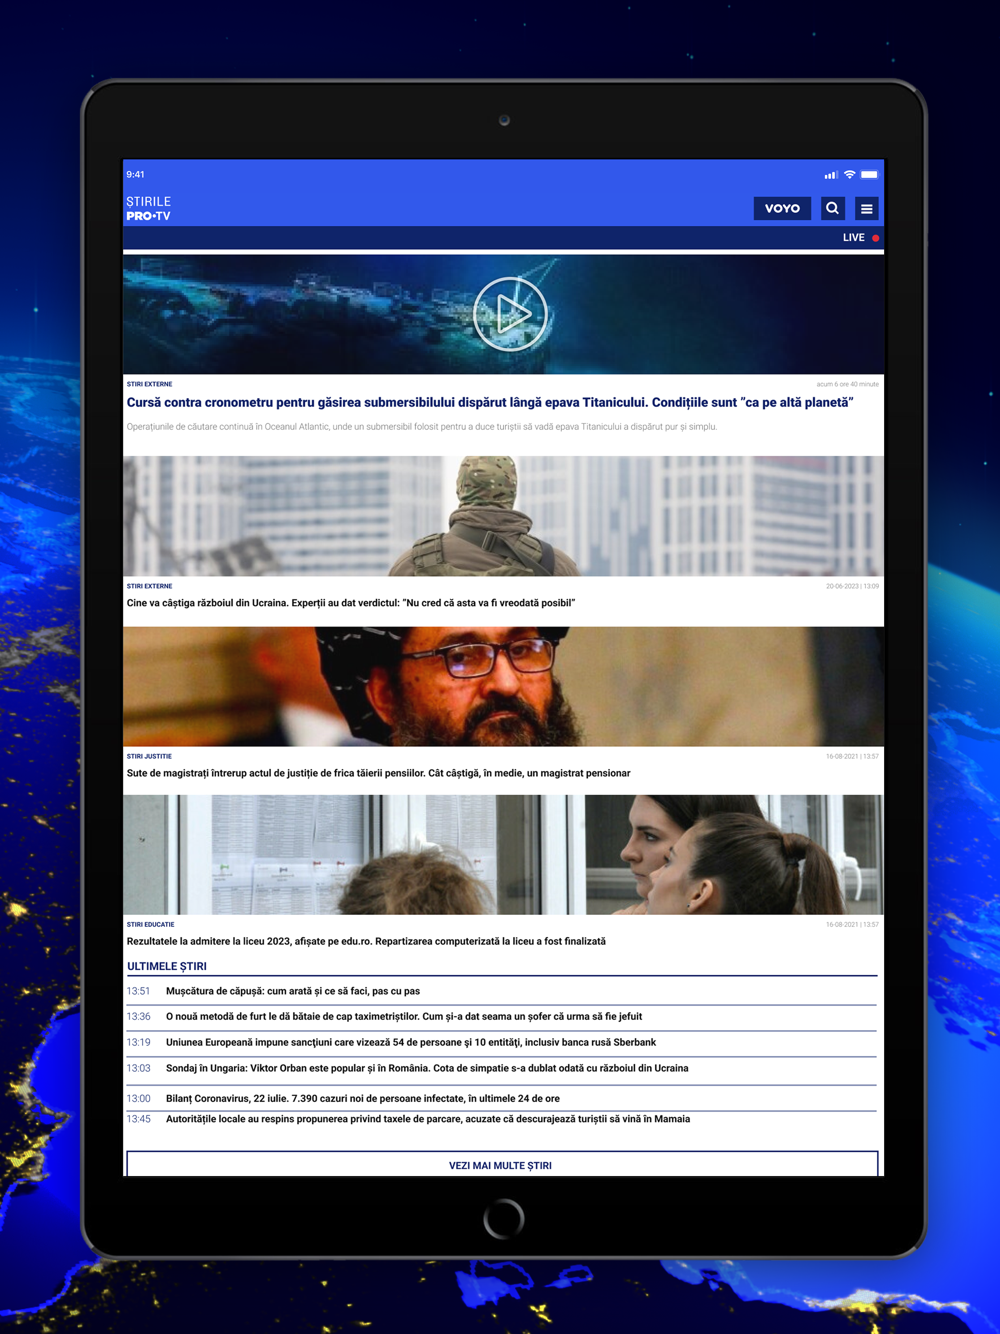This screenshot has height=1334, width=1000.
Task: Tap the 'acum 6 ore 40 minute' timestamp
Action: point(848,384)
